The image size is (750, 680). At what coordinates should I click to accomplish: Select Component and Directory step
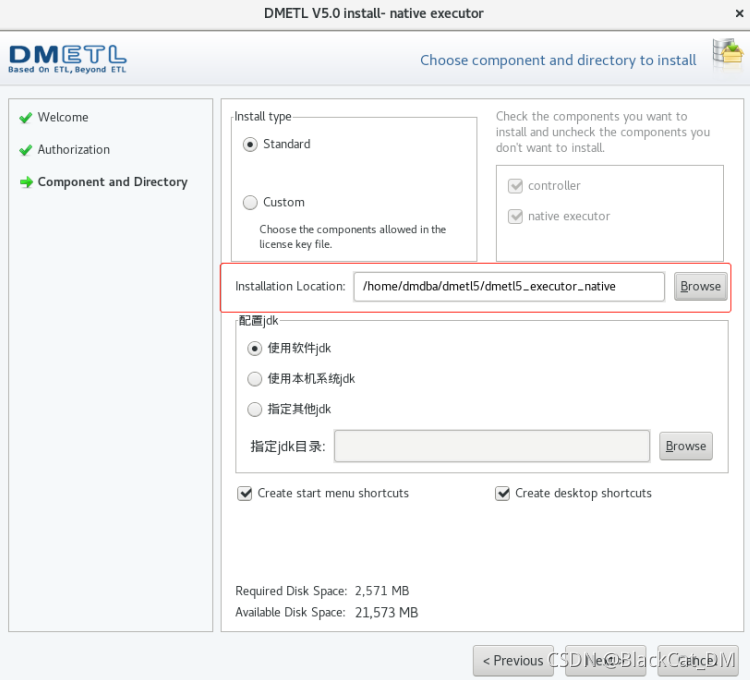(112, 182)
